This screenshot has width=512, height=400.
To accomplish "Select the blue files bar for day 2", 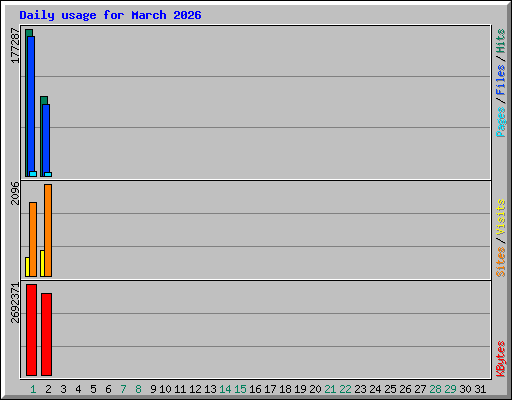I will pos(46,138).
